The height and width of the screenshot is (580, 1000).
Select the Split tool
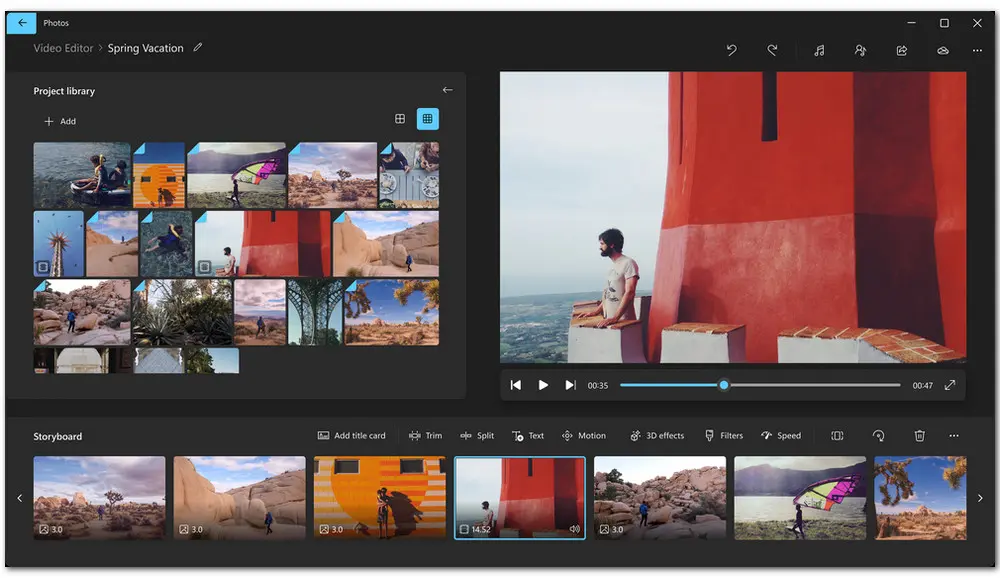pyautogui.click(x=477, y=435)
